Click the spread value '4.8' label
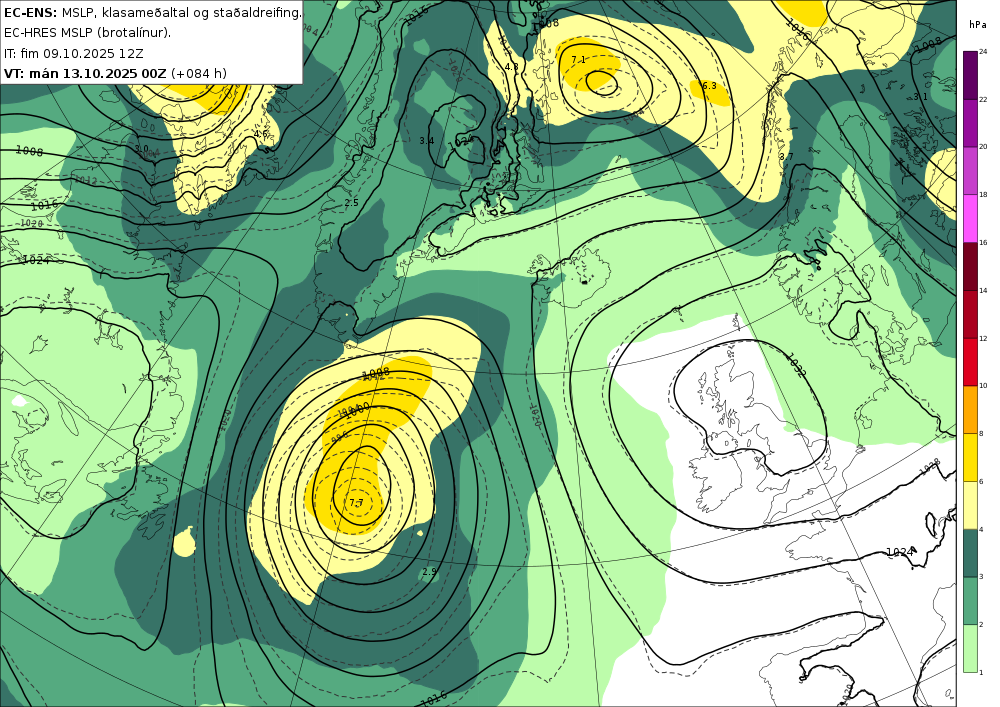Screen dimensions: 1000x707 511,67
